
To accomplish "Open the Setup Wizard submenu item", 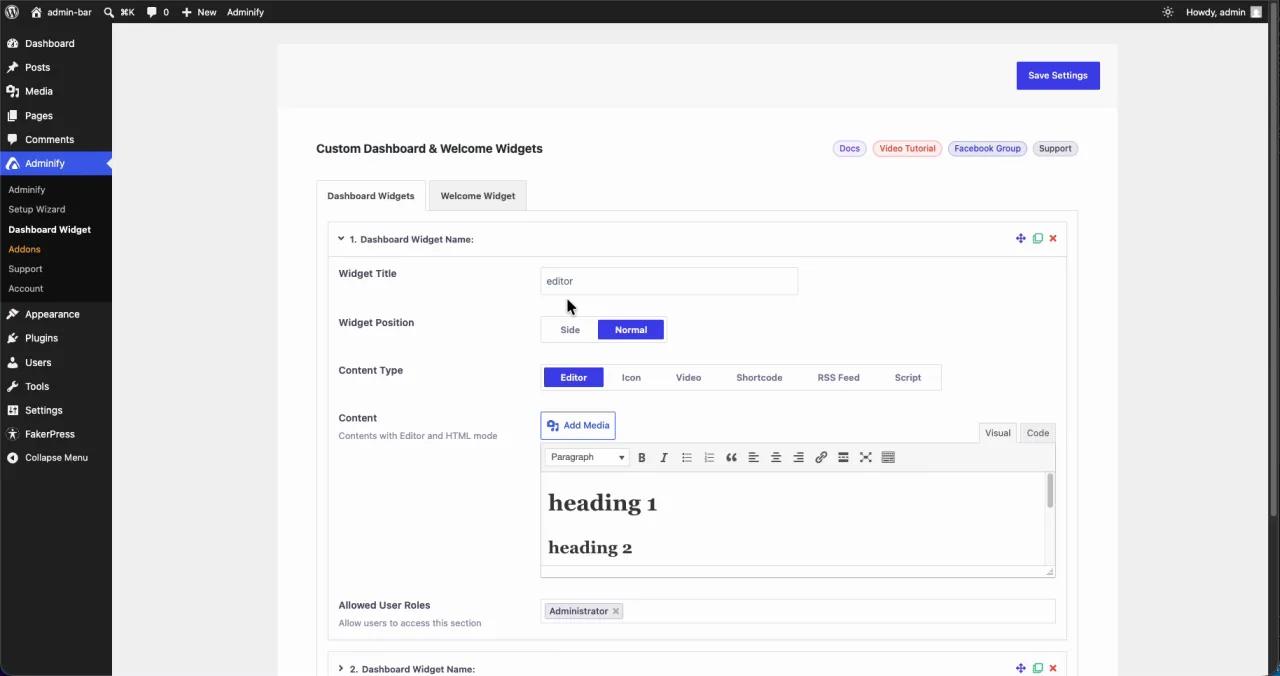I will pos(37,209).
